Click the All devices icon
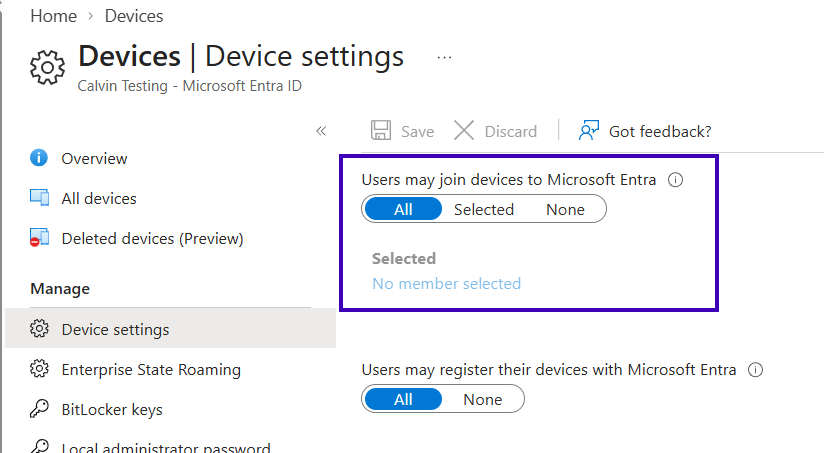 [x=39, y=198]
